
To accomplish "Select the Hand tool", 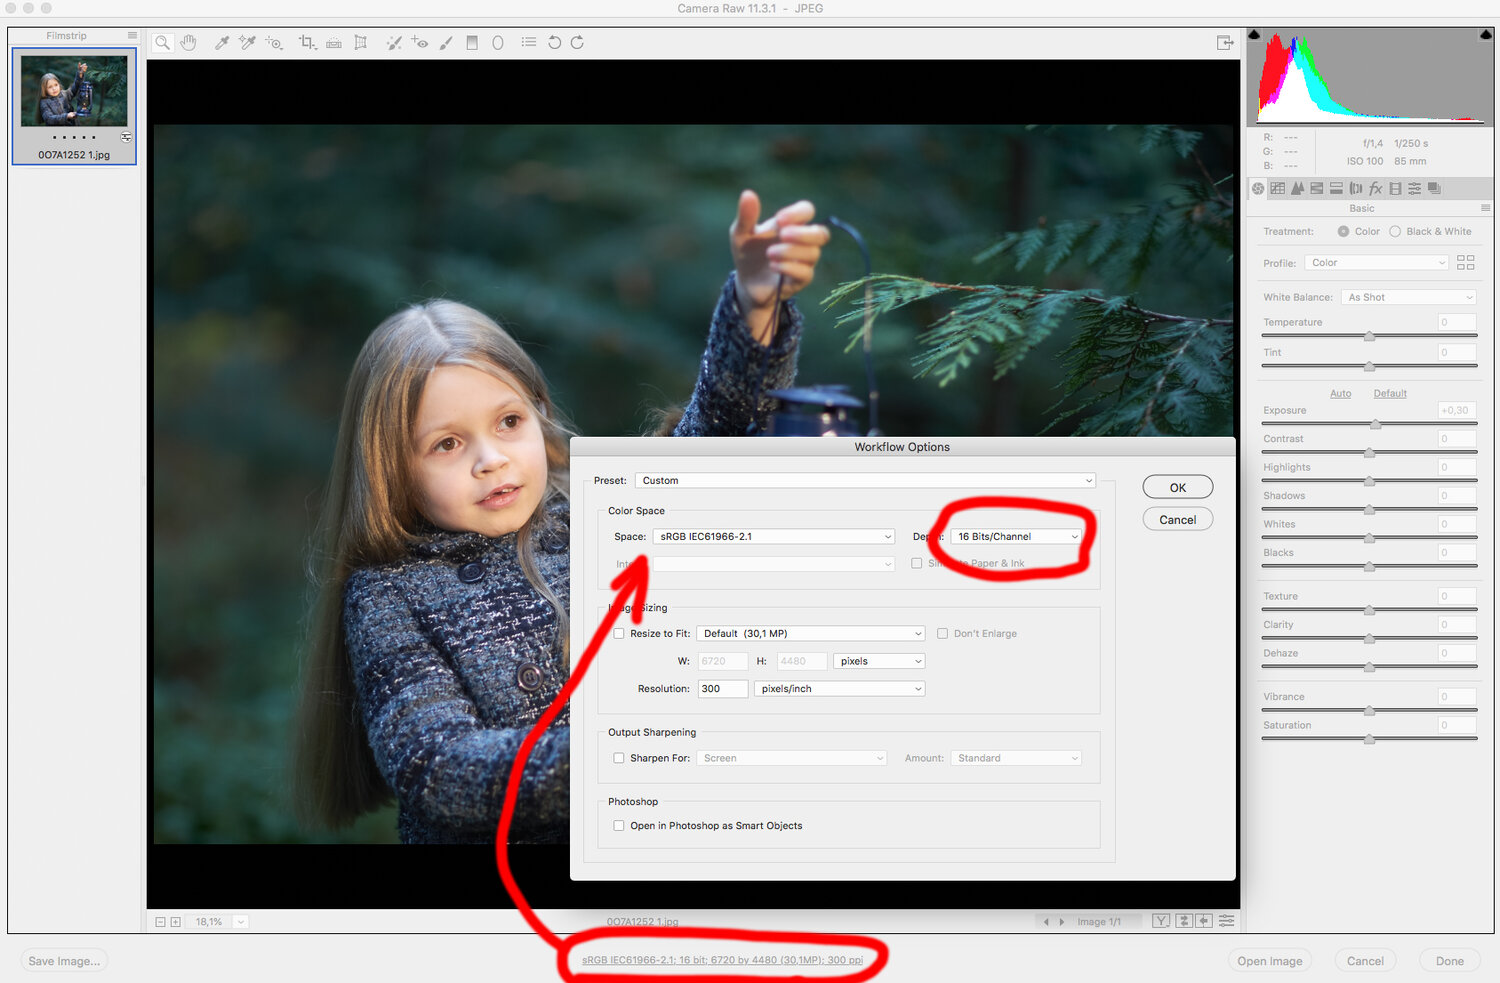I will 189,43.
